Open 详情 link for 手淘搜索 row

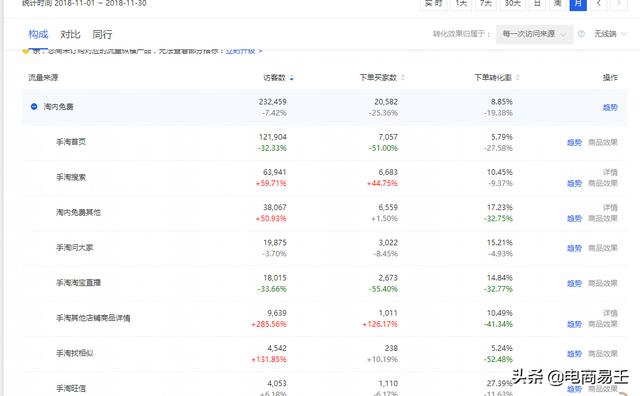click(x=610, y=172)
